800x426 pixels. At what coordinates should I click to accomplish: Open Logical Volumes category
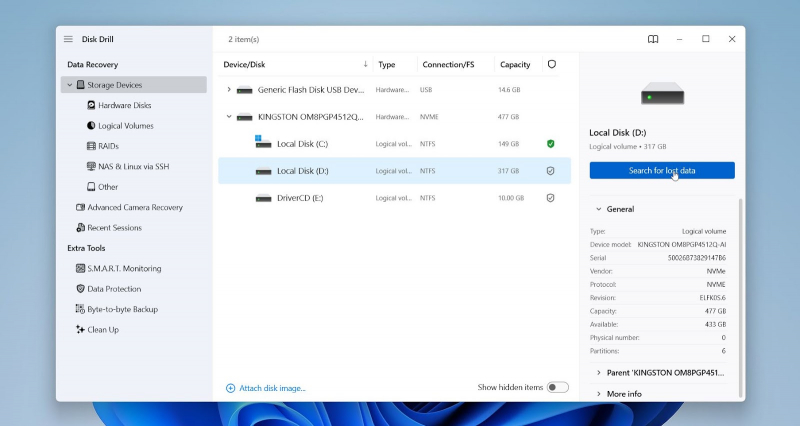click(126, 126)
